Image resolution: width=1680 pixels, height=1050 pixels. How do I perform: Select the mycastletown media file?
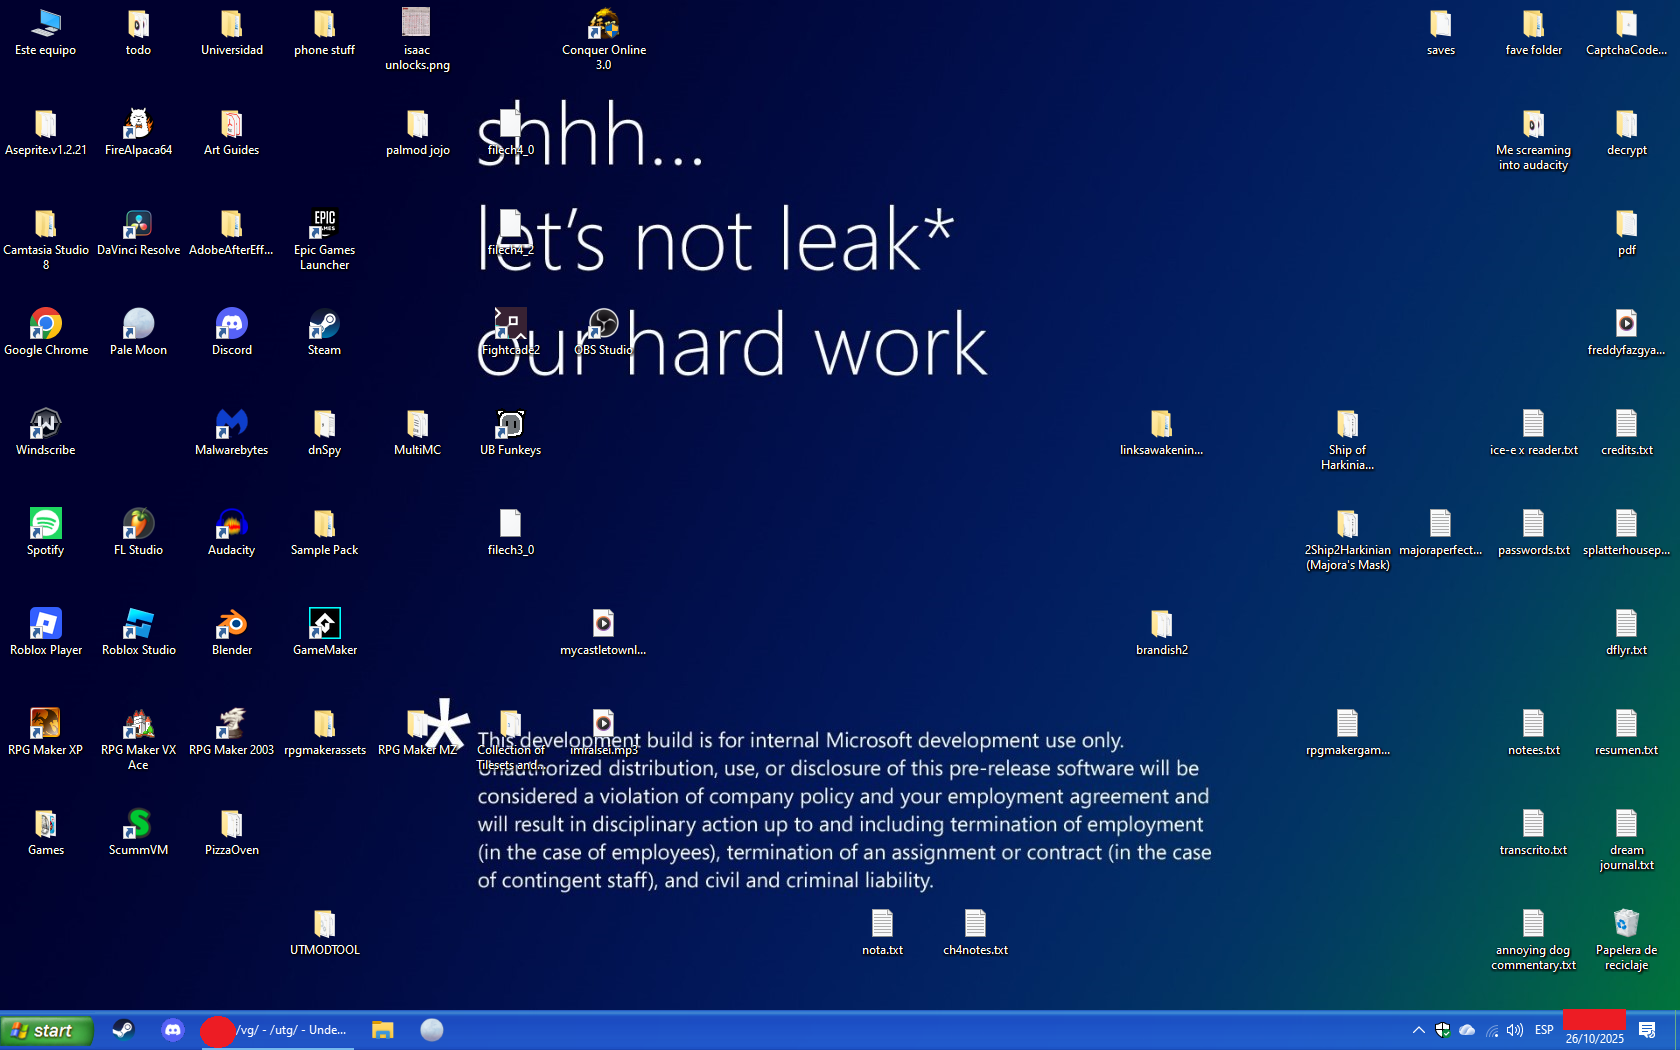tap(603, 632)
